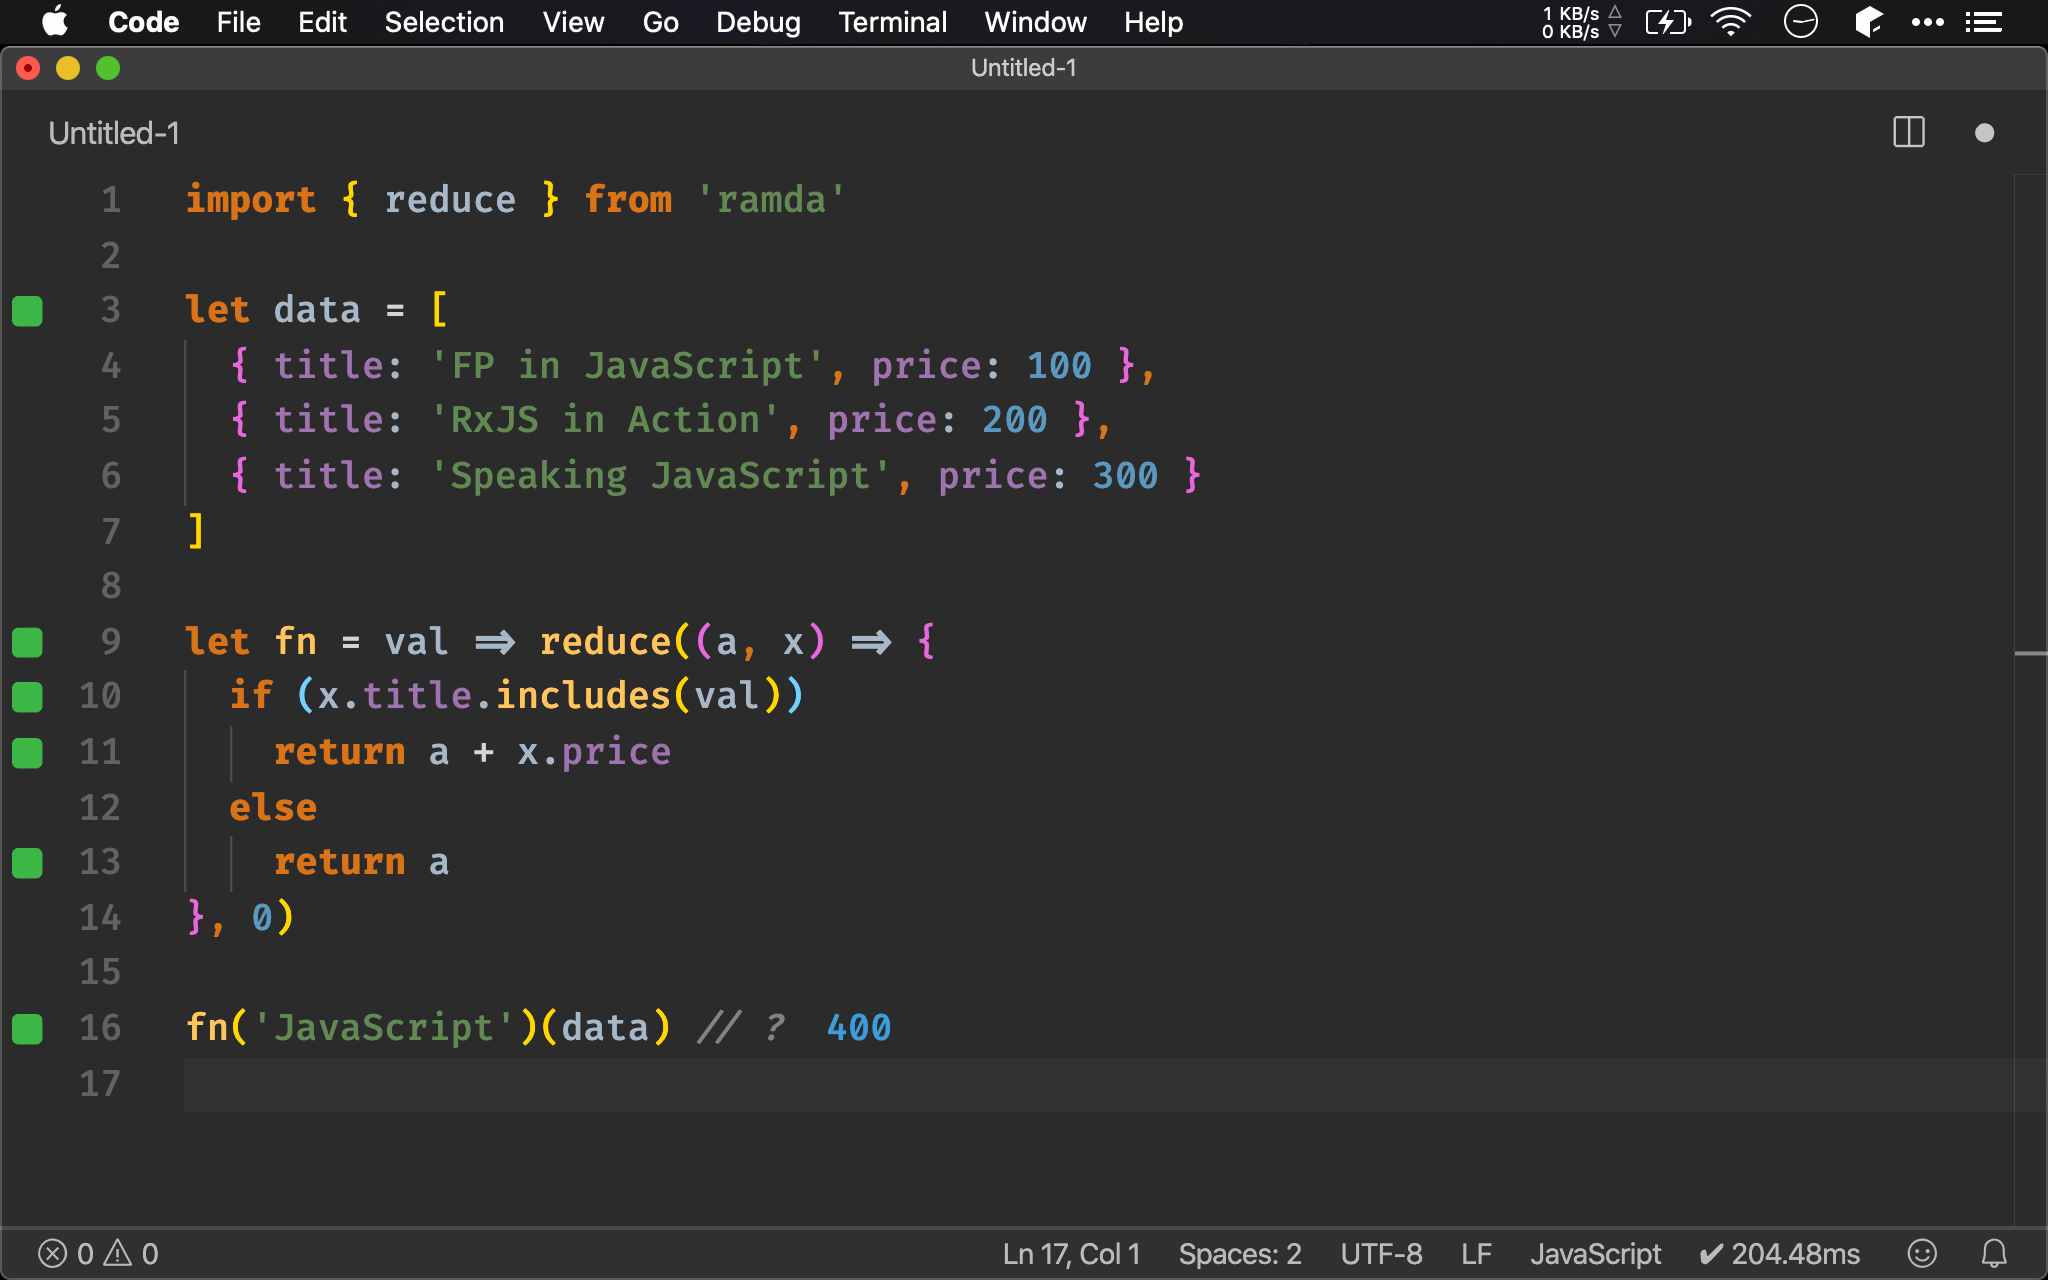Click the price value 300
Image resolution: width=2048 pixels, height=1280 pixels.
pos(1125,475)
